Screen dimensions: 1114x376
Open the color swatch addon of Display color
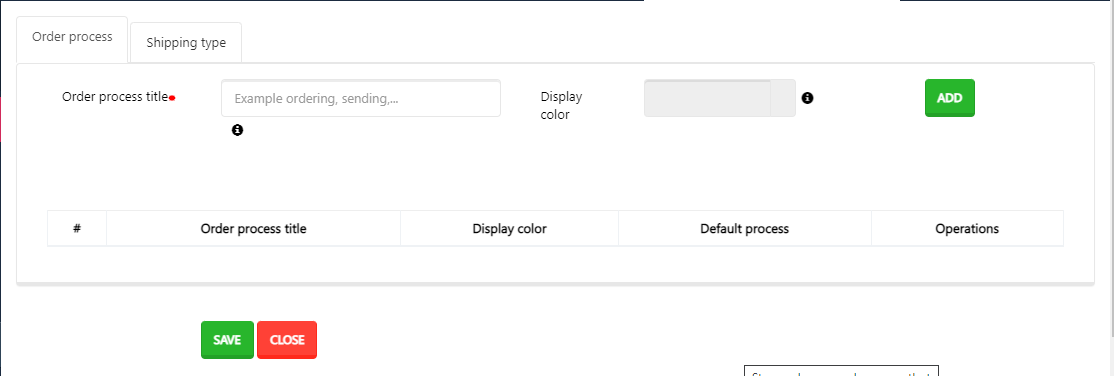tap(783, 98)
